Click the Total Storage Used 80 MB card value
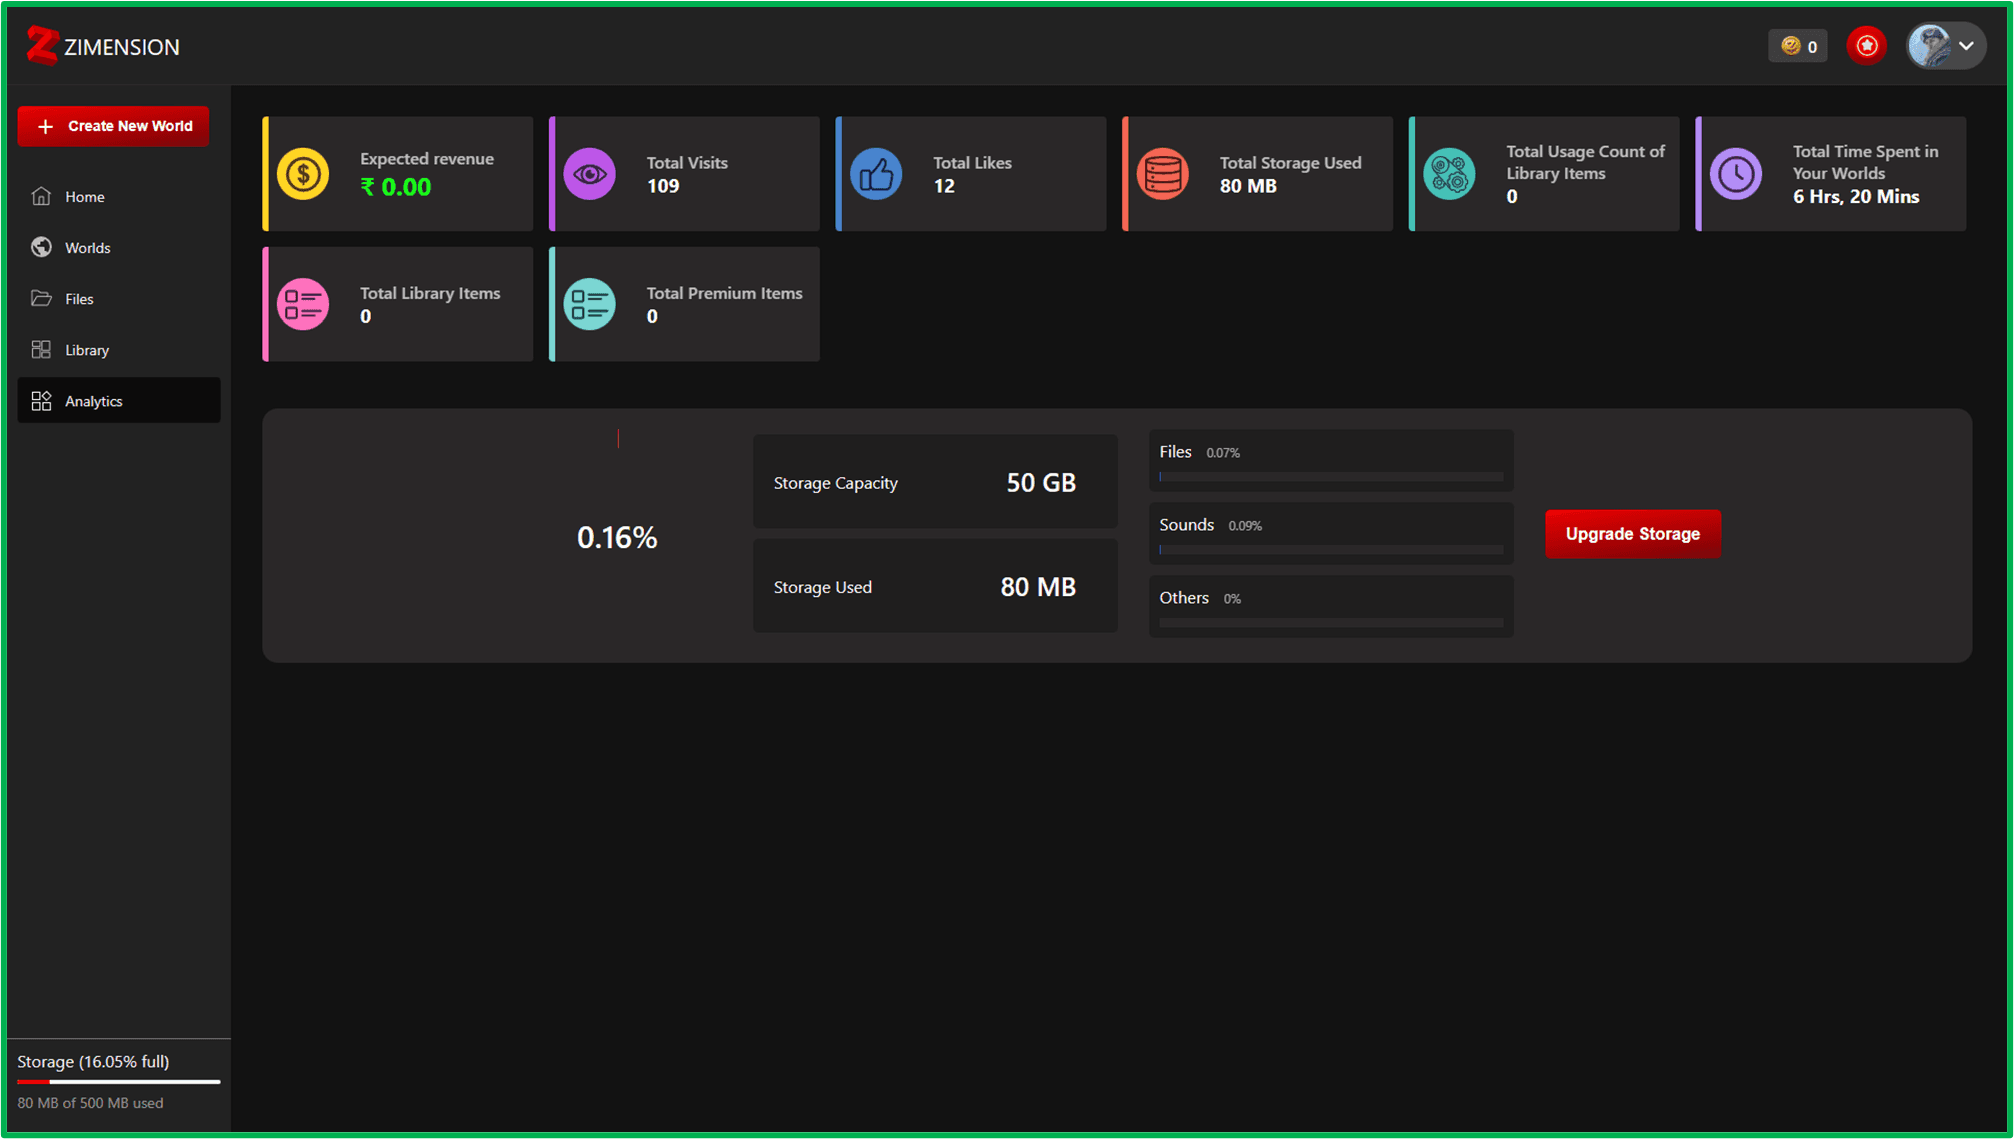This screenshot has height=1139, width=2014. 1248,186
